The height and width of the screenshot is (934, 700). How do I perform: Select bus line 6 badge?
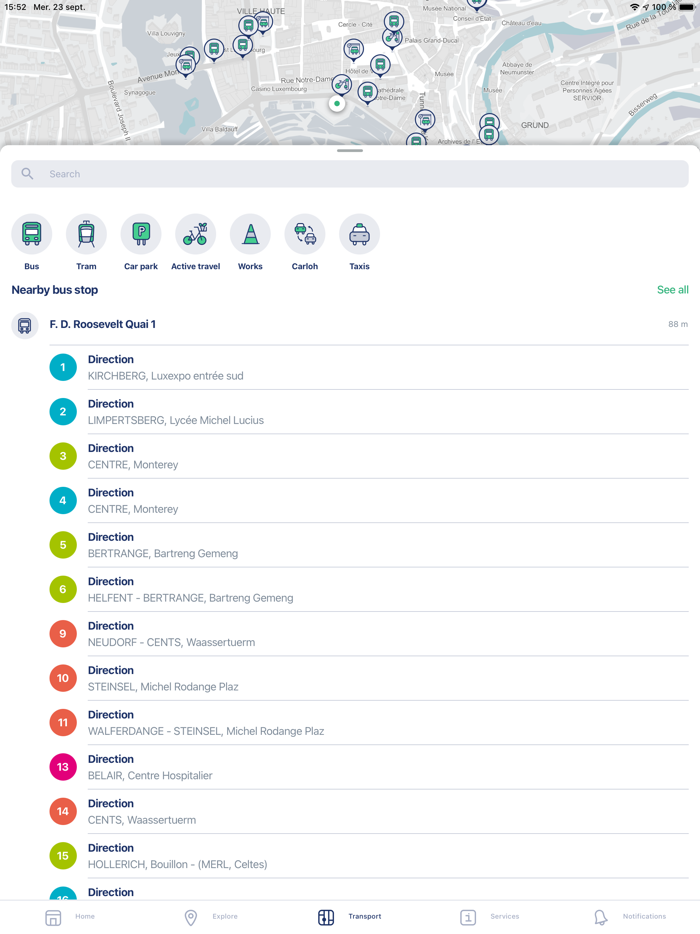(63, 589)
